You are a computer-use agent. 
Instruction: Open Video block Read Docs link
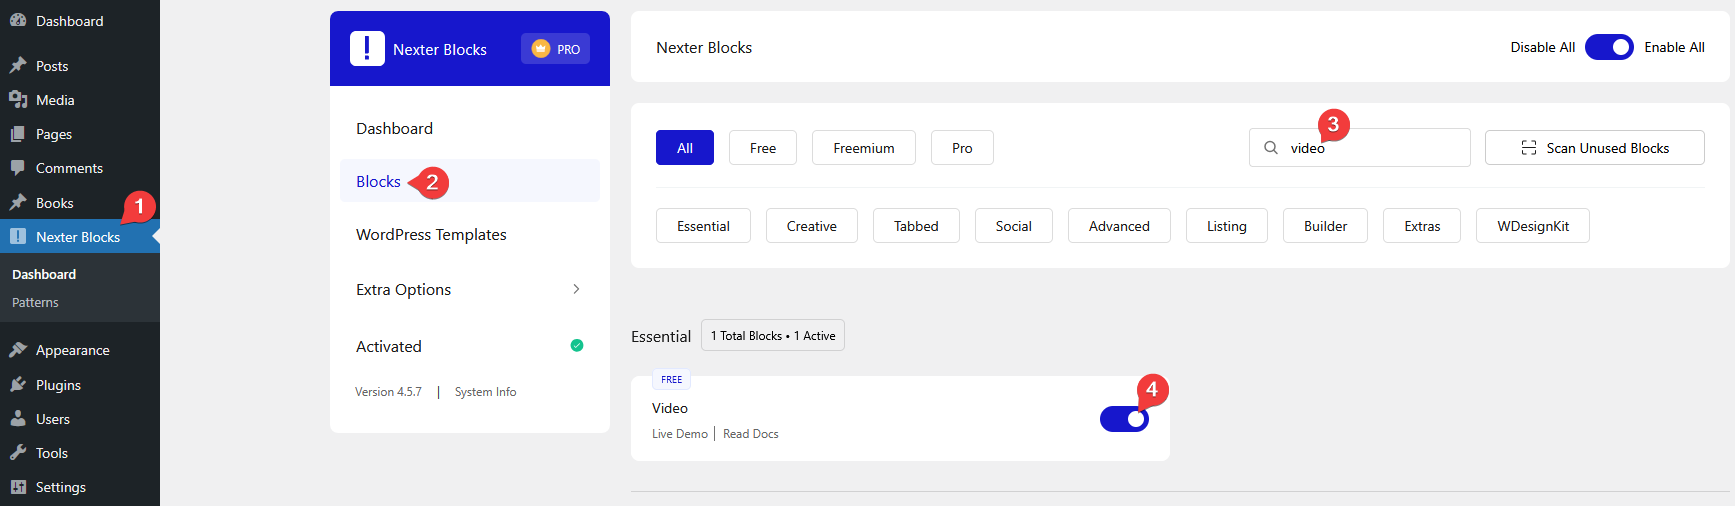(751, 434)
